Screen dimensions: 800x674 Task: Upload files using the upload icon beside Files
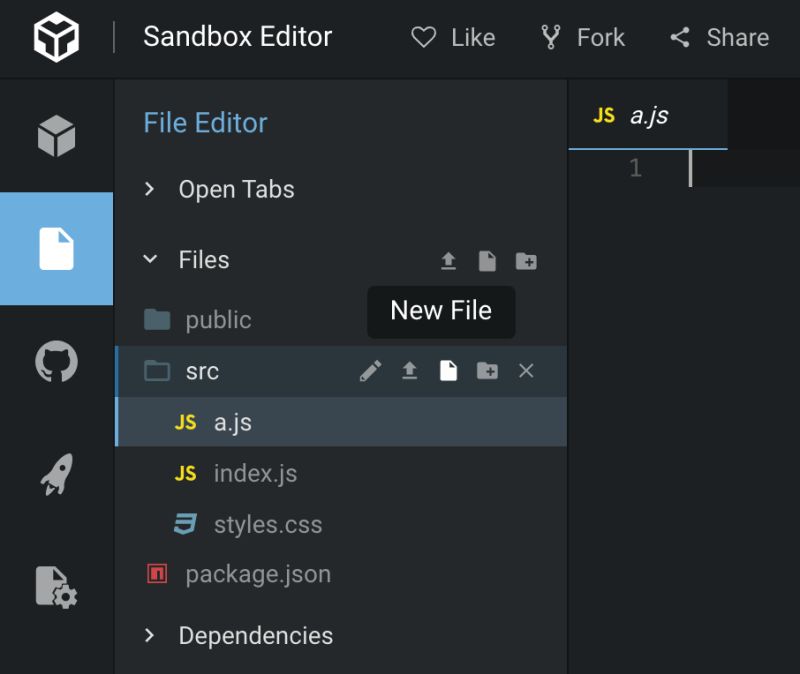(x=449, y=260)
